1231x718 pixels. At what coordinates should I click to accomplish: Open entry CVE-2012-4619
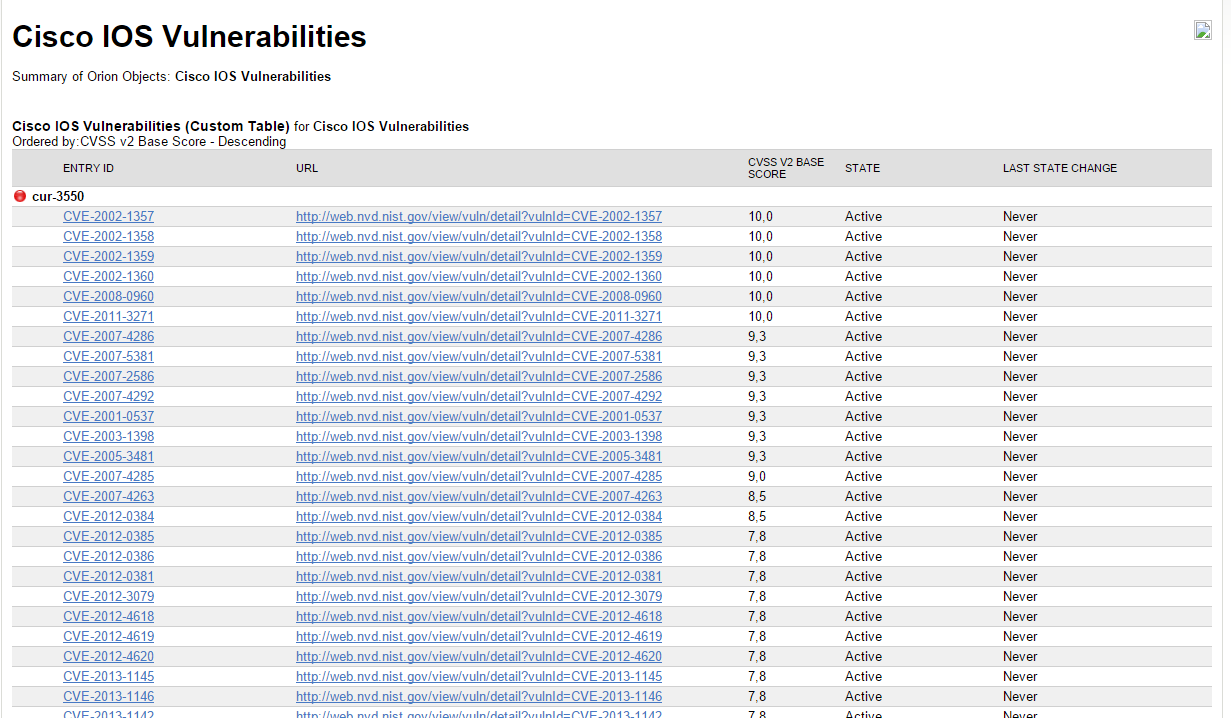point(108,636)
